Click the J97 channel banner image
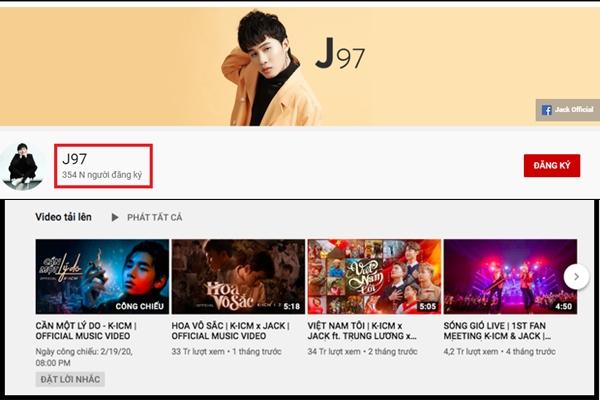Viewport: 600px width, 400px height. pos(300,64)
